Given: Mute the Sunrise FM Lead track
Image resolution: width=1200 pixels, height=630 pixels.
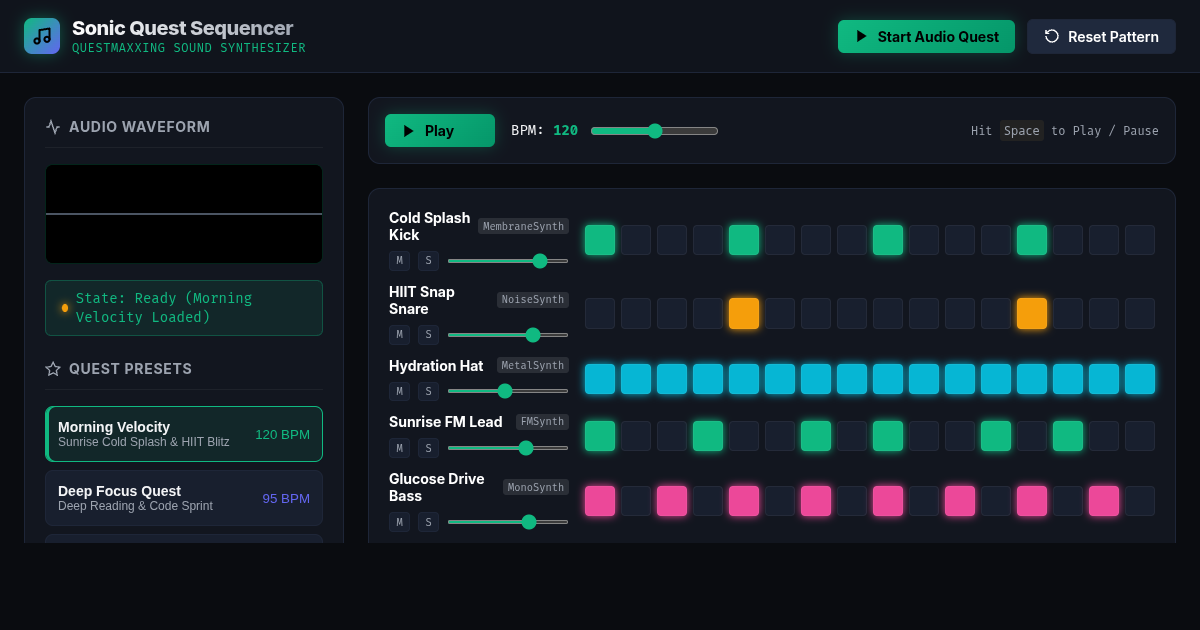Looking at the screenshot, I should click(399, 448).
